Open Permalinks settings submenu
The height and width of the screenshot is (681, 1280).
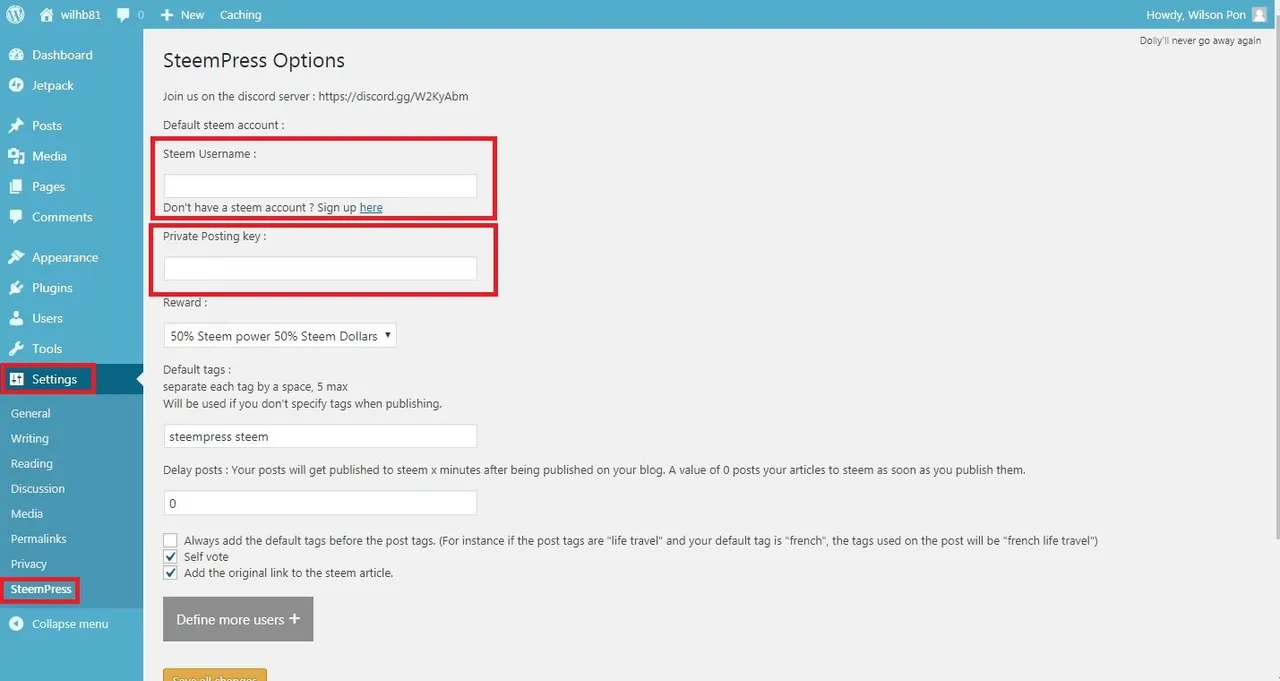point(38,539)
